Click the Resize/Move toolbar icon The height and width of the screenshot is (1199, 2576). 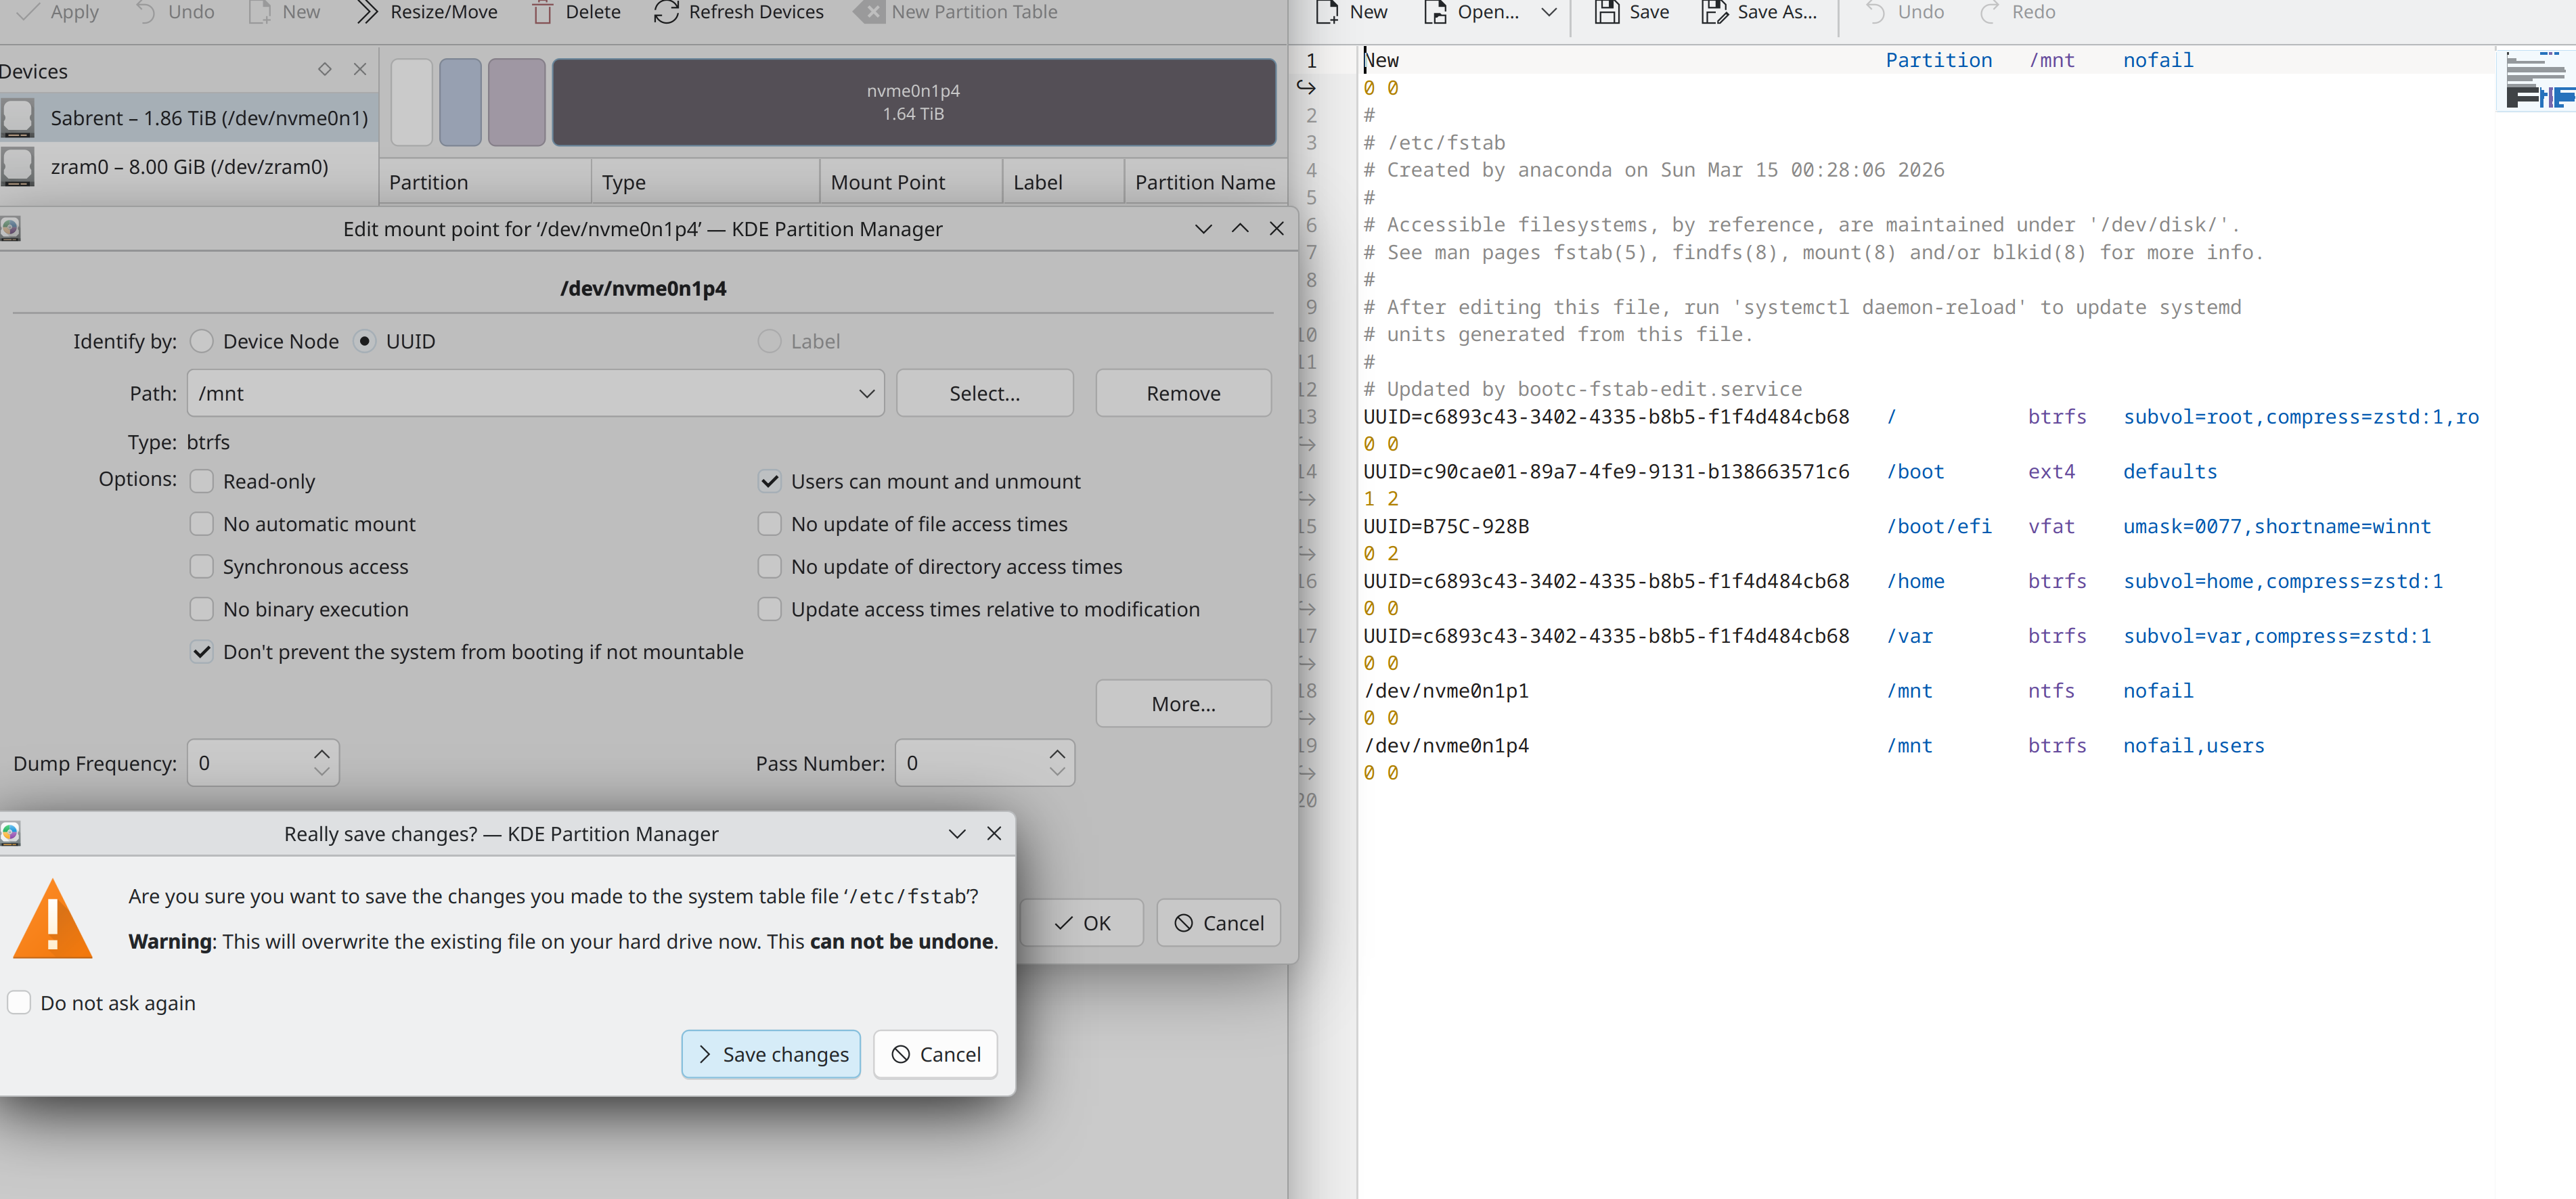pos(367,12)
